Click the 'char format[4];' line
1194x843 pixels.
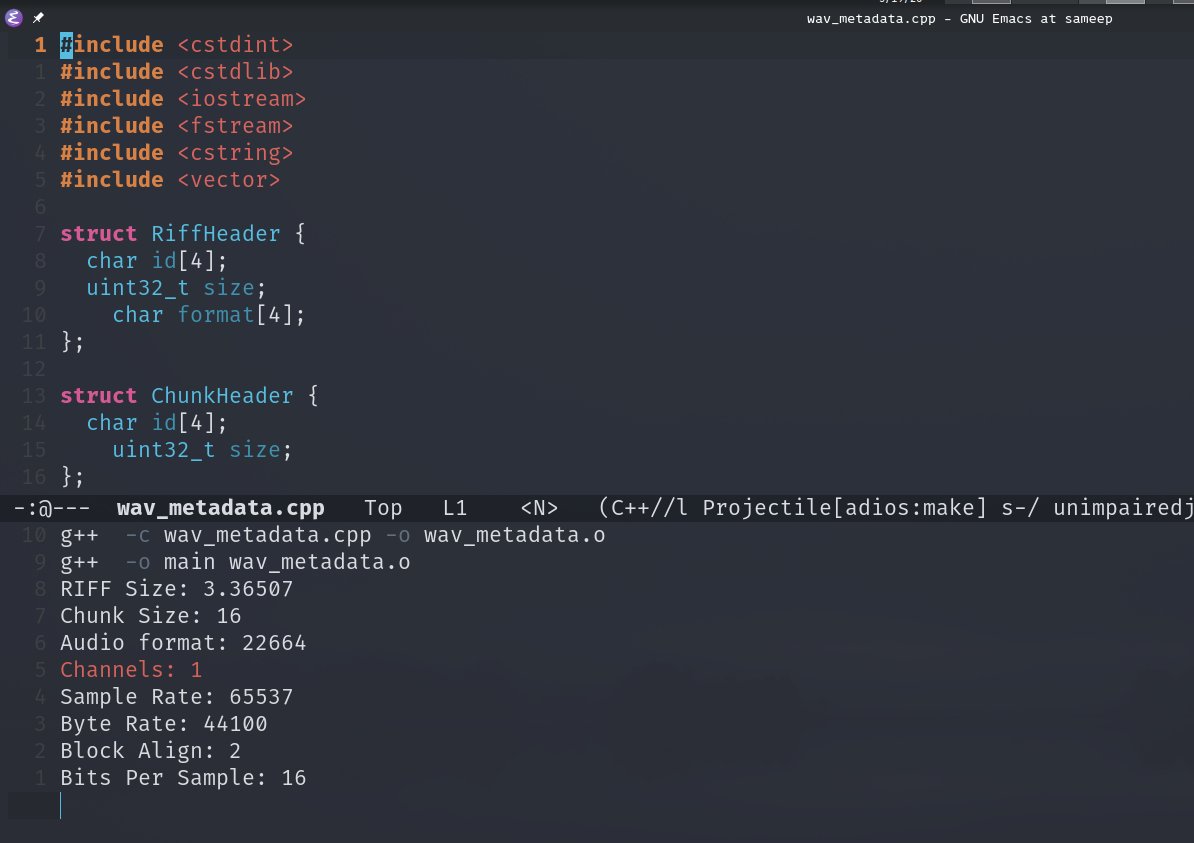click(209, 315)
